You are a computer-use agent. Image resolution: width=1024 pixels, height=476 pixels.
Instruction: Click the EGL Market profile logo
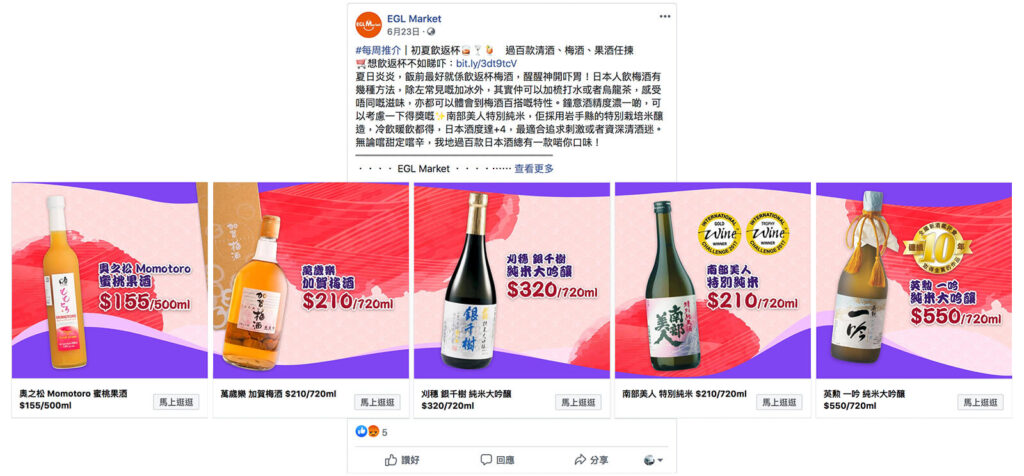pyautogui.click(x=368, y=24)
